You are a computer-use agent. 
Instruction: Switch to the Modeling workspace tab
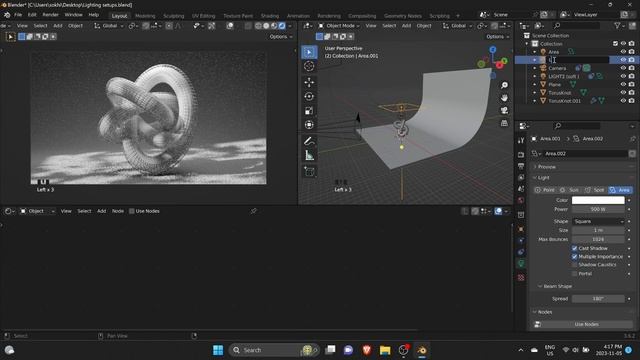pyautogui.click(x=145, y=16)
